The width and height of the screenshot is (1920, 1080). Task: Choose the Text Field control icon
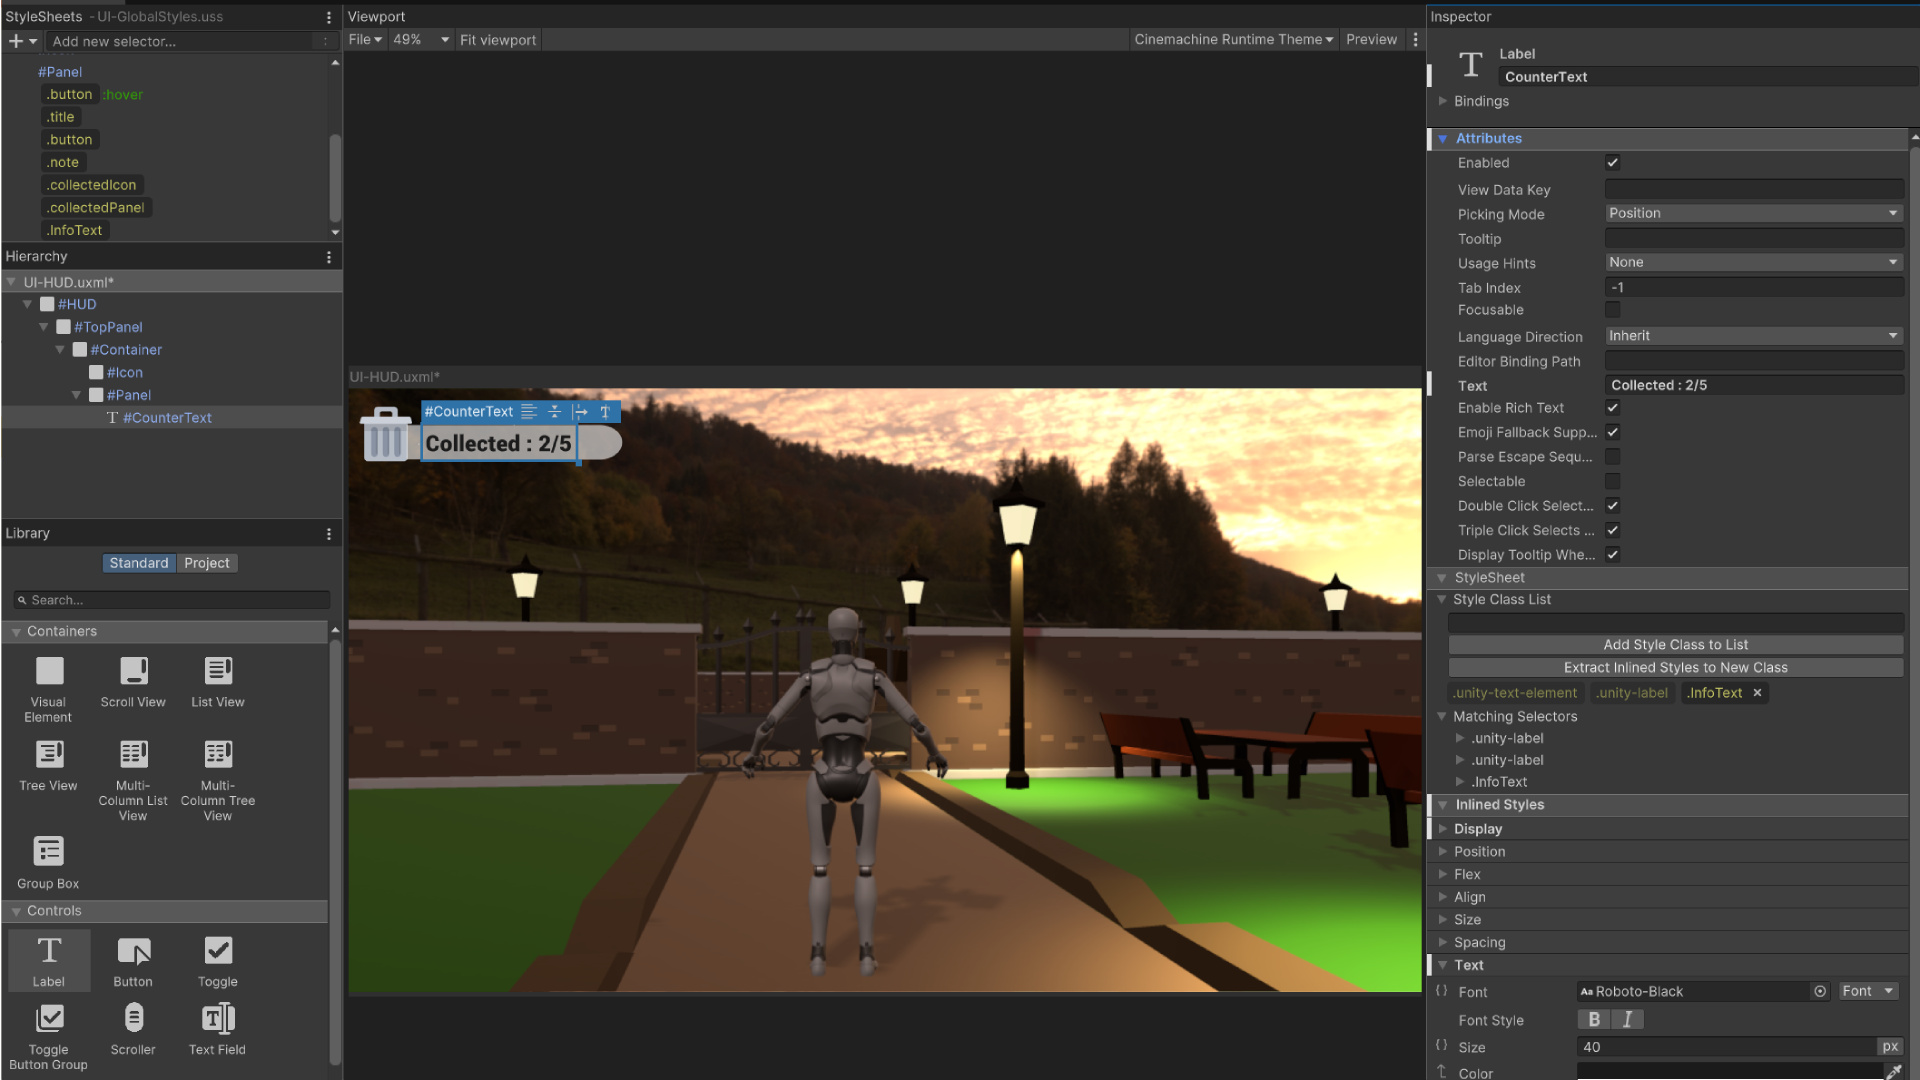pos(217,1018)
